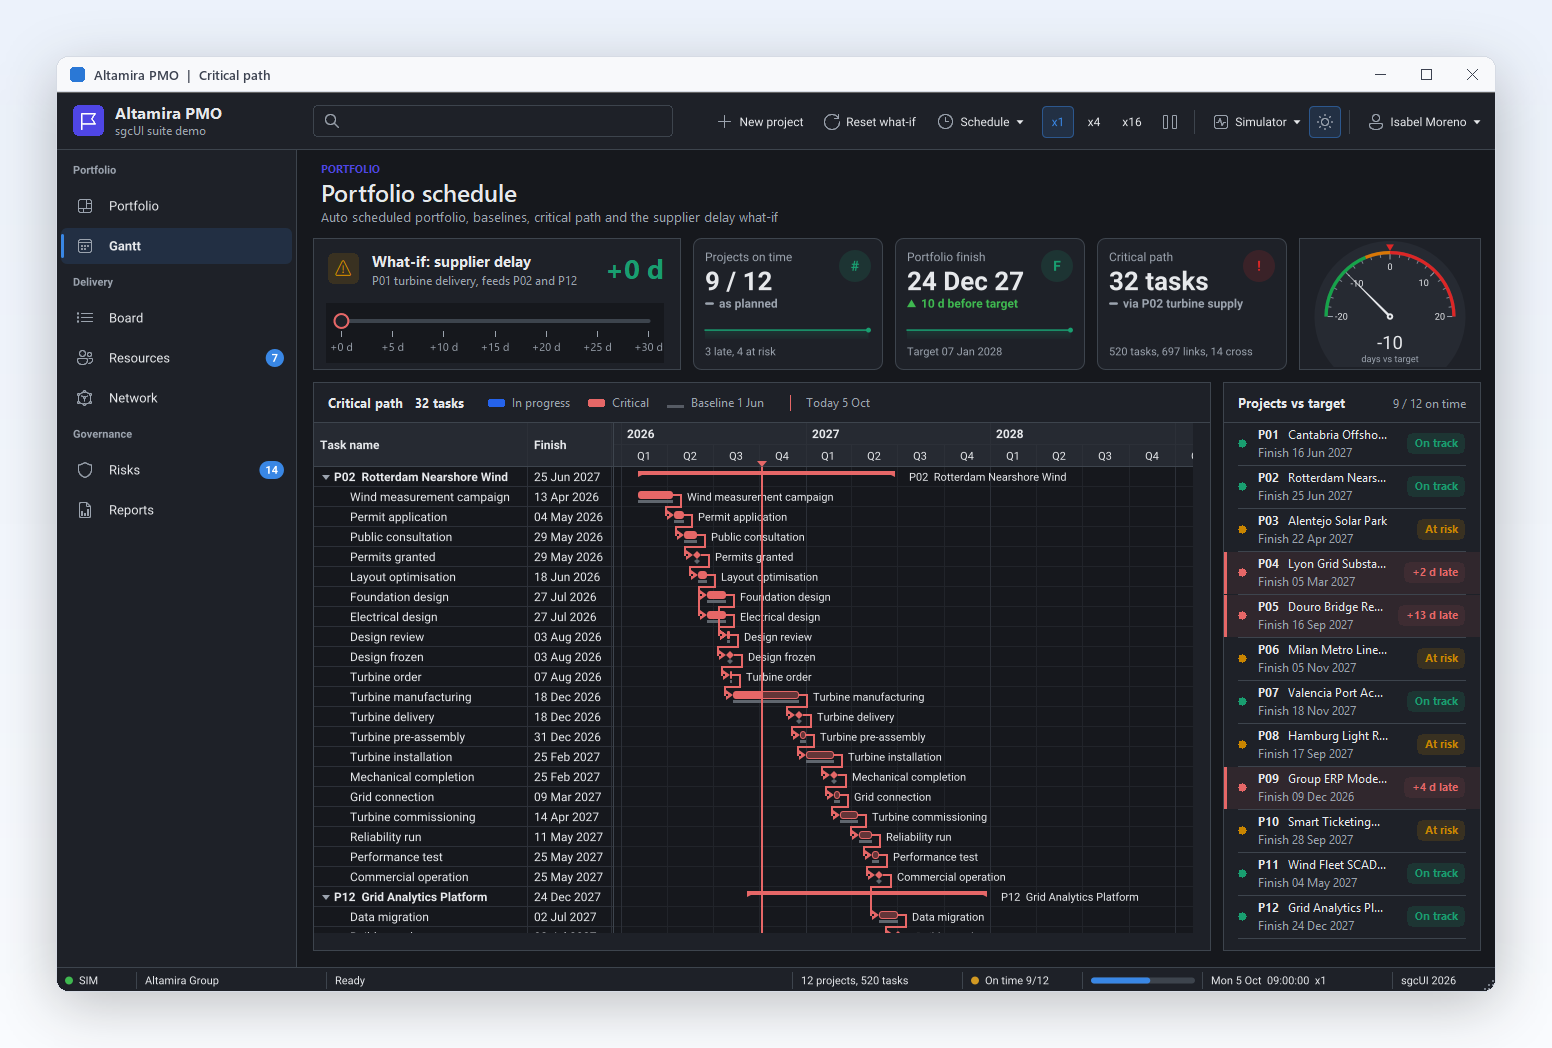
Task: Collapse the P12 Grid Analytics Platform group
Action: 326,898
